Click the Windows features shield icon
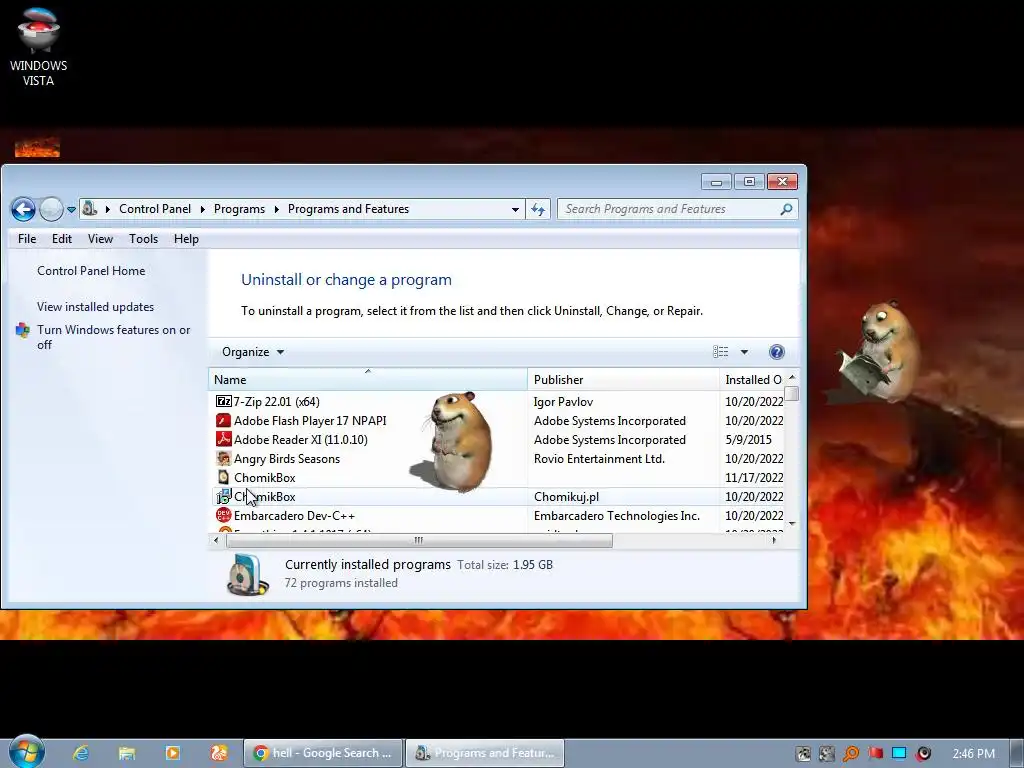Viewport: 1024px width, 768px height. 23,330
